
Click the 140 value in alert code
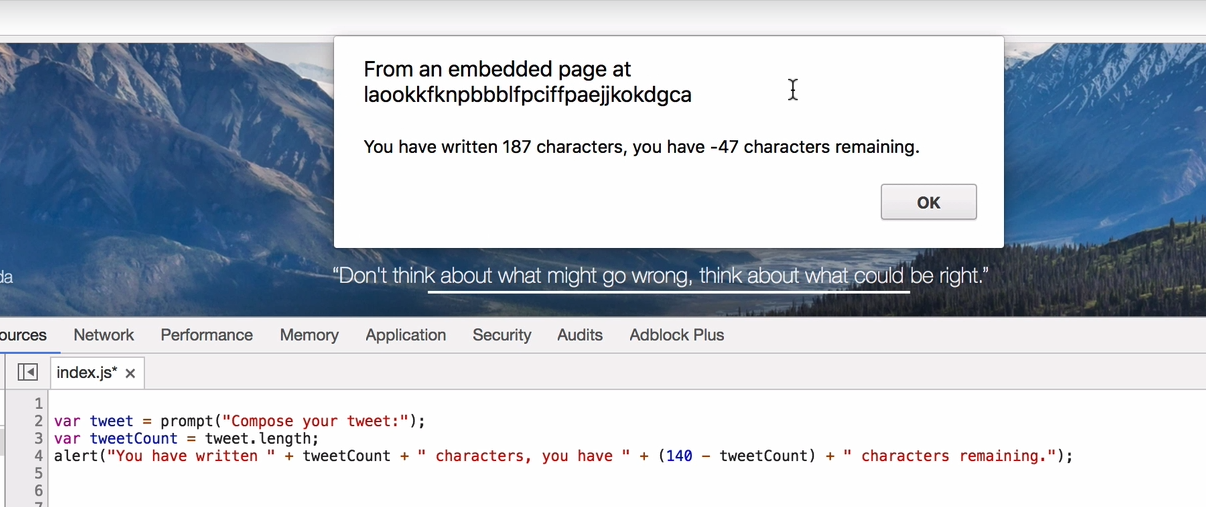coord(679,456)
